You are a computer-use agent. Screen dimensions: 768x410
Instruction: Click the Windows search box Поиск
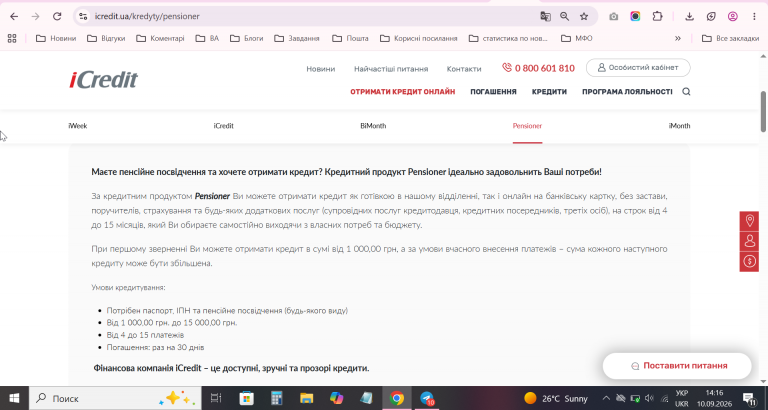click(115, 398)
